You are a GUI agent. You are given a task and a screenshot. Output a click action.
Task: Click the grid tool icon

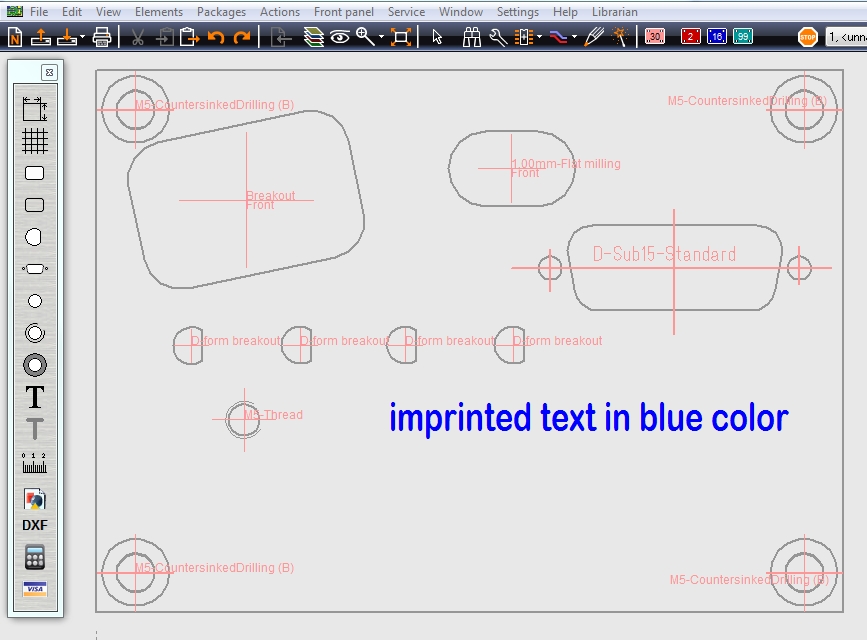click(35, 141)
